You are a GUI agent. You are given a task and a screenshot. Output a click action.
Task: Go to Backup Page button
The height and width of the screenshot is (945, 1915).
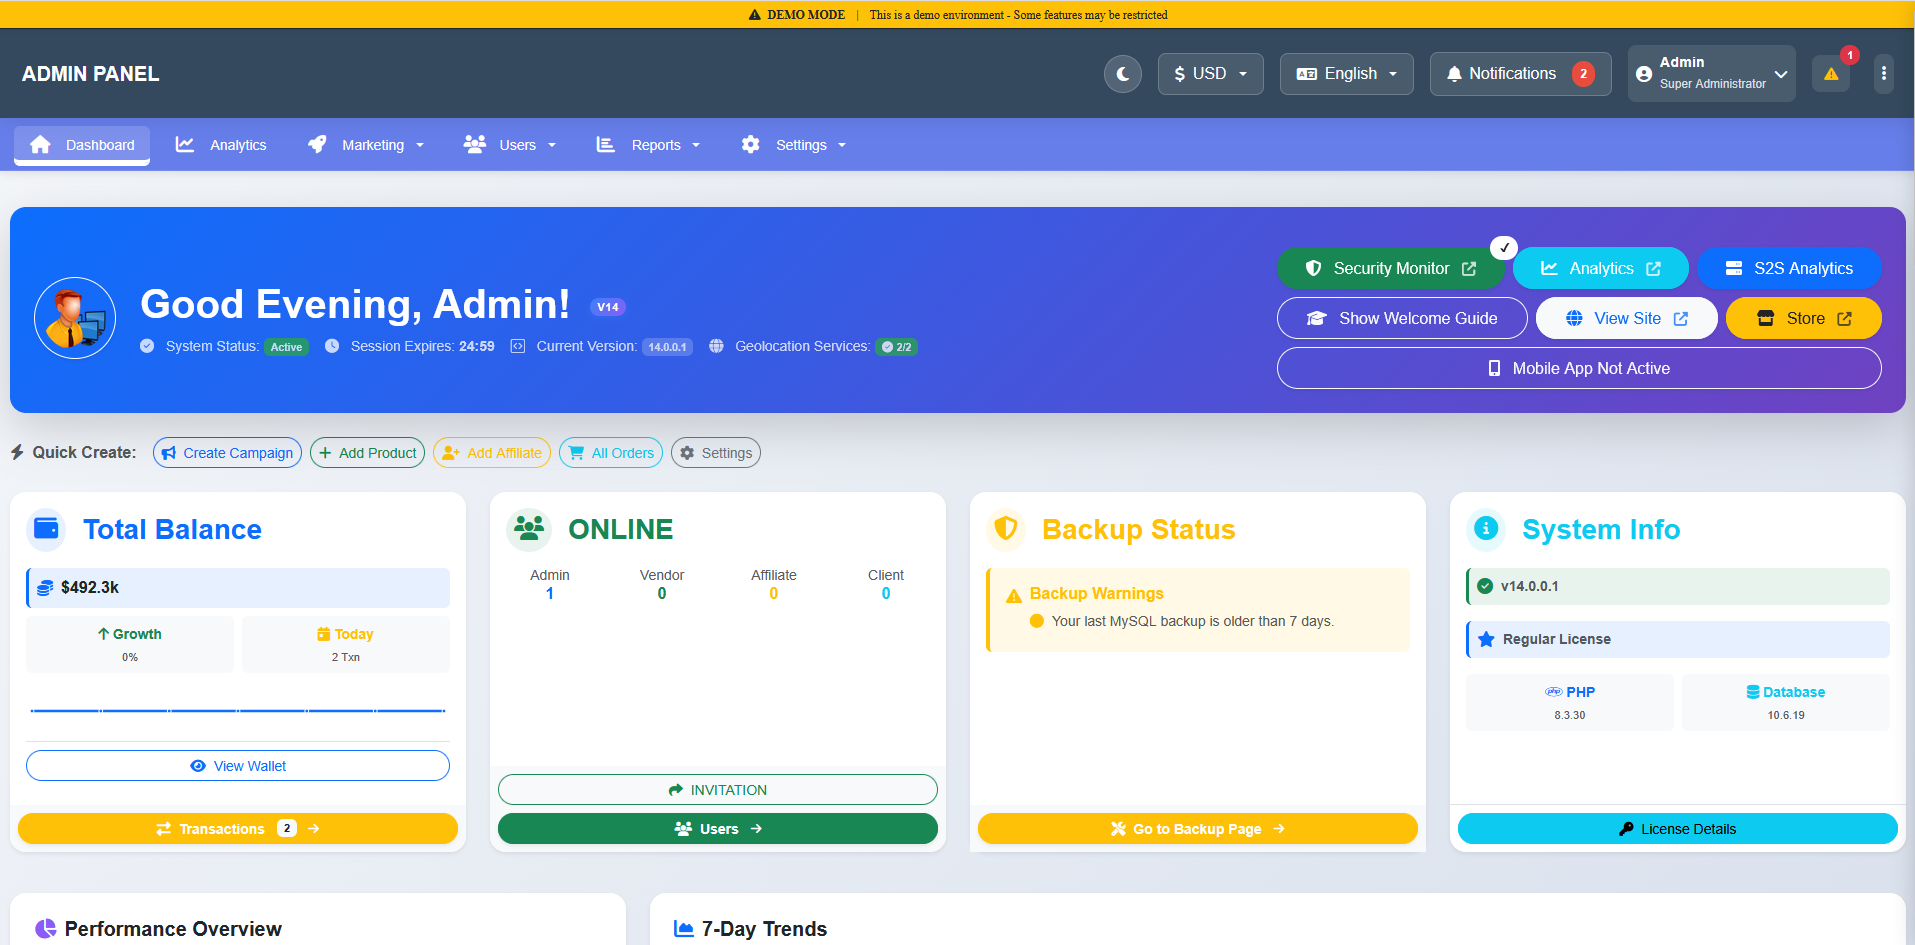click(1197, 829)
